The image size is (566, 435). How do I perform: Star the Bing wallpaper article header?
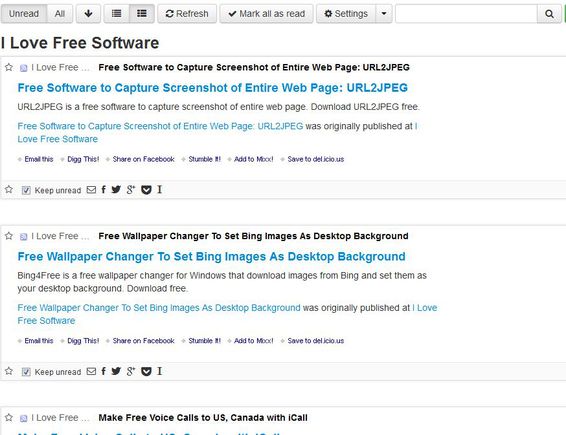coord(9,236)
